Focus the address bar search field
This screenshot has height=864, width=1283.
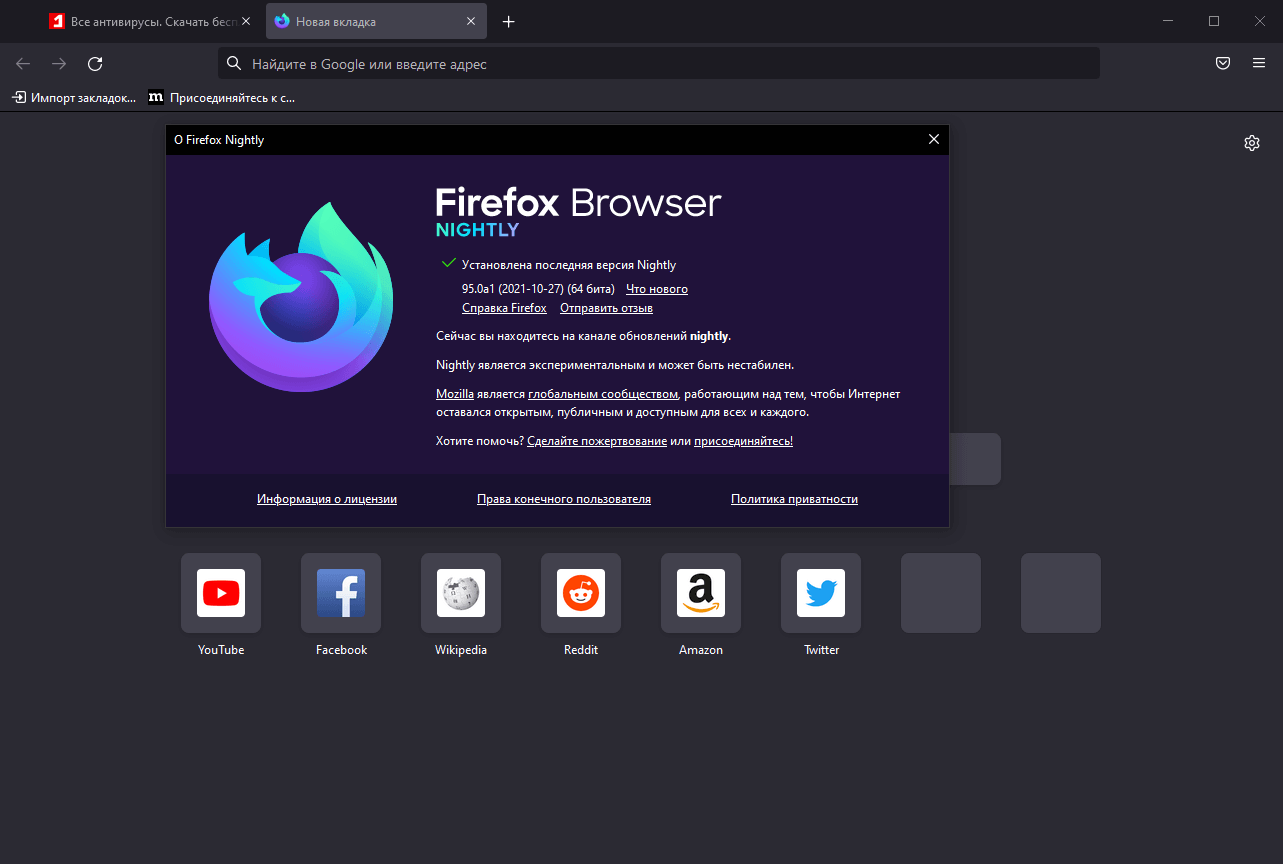[659, 63]
